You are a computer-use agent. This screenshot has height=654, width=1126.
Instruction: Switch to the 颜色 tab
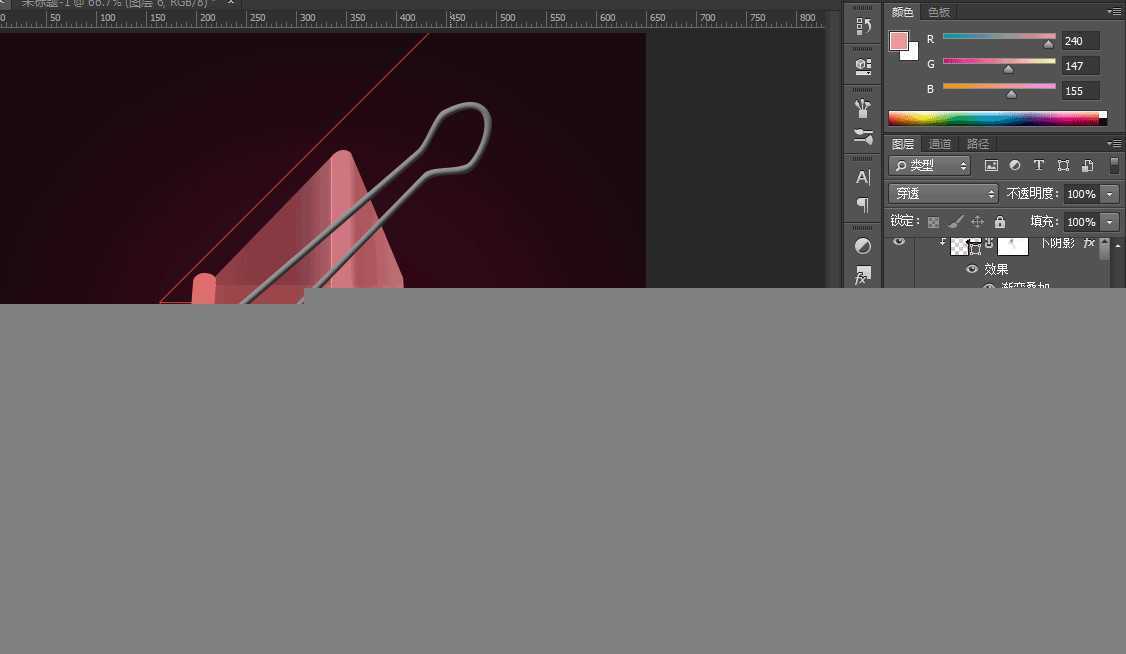[902, 12]
